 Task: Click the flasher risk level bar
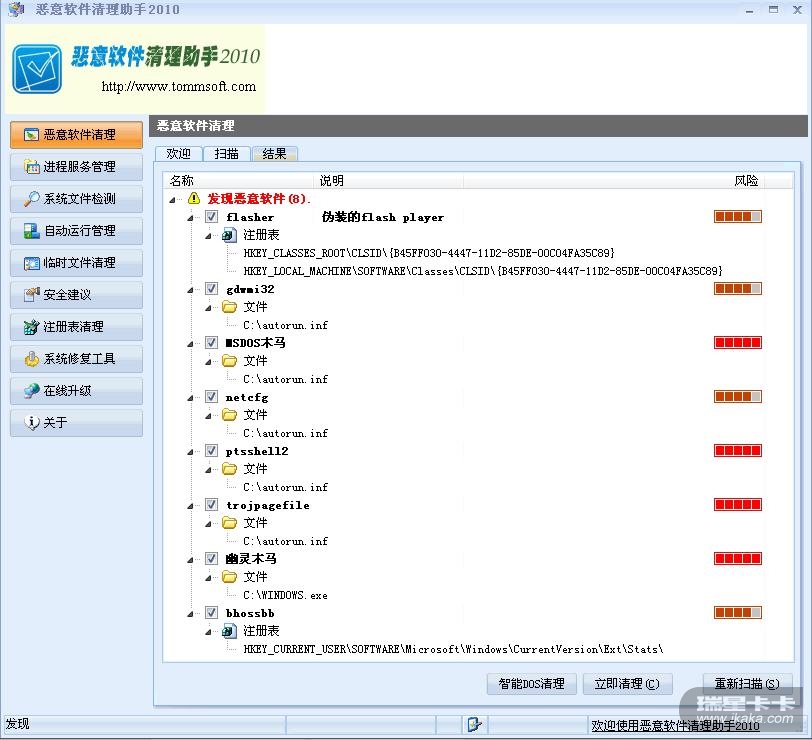coord(737,216)
